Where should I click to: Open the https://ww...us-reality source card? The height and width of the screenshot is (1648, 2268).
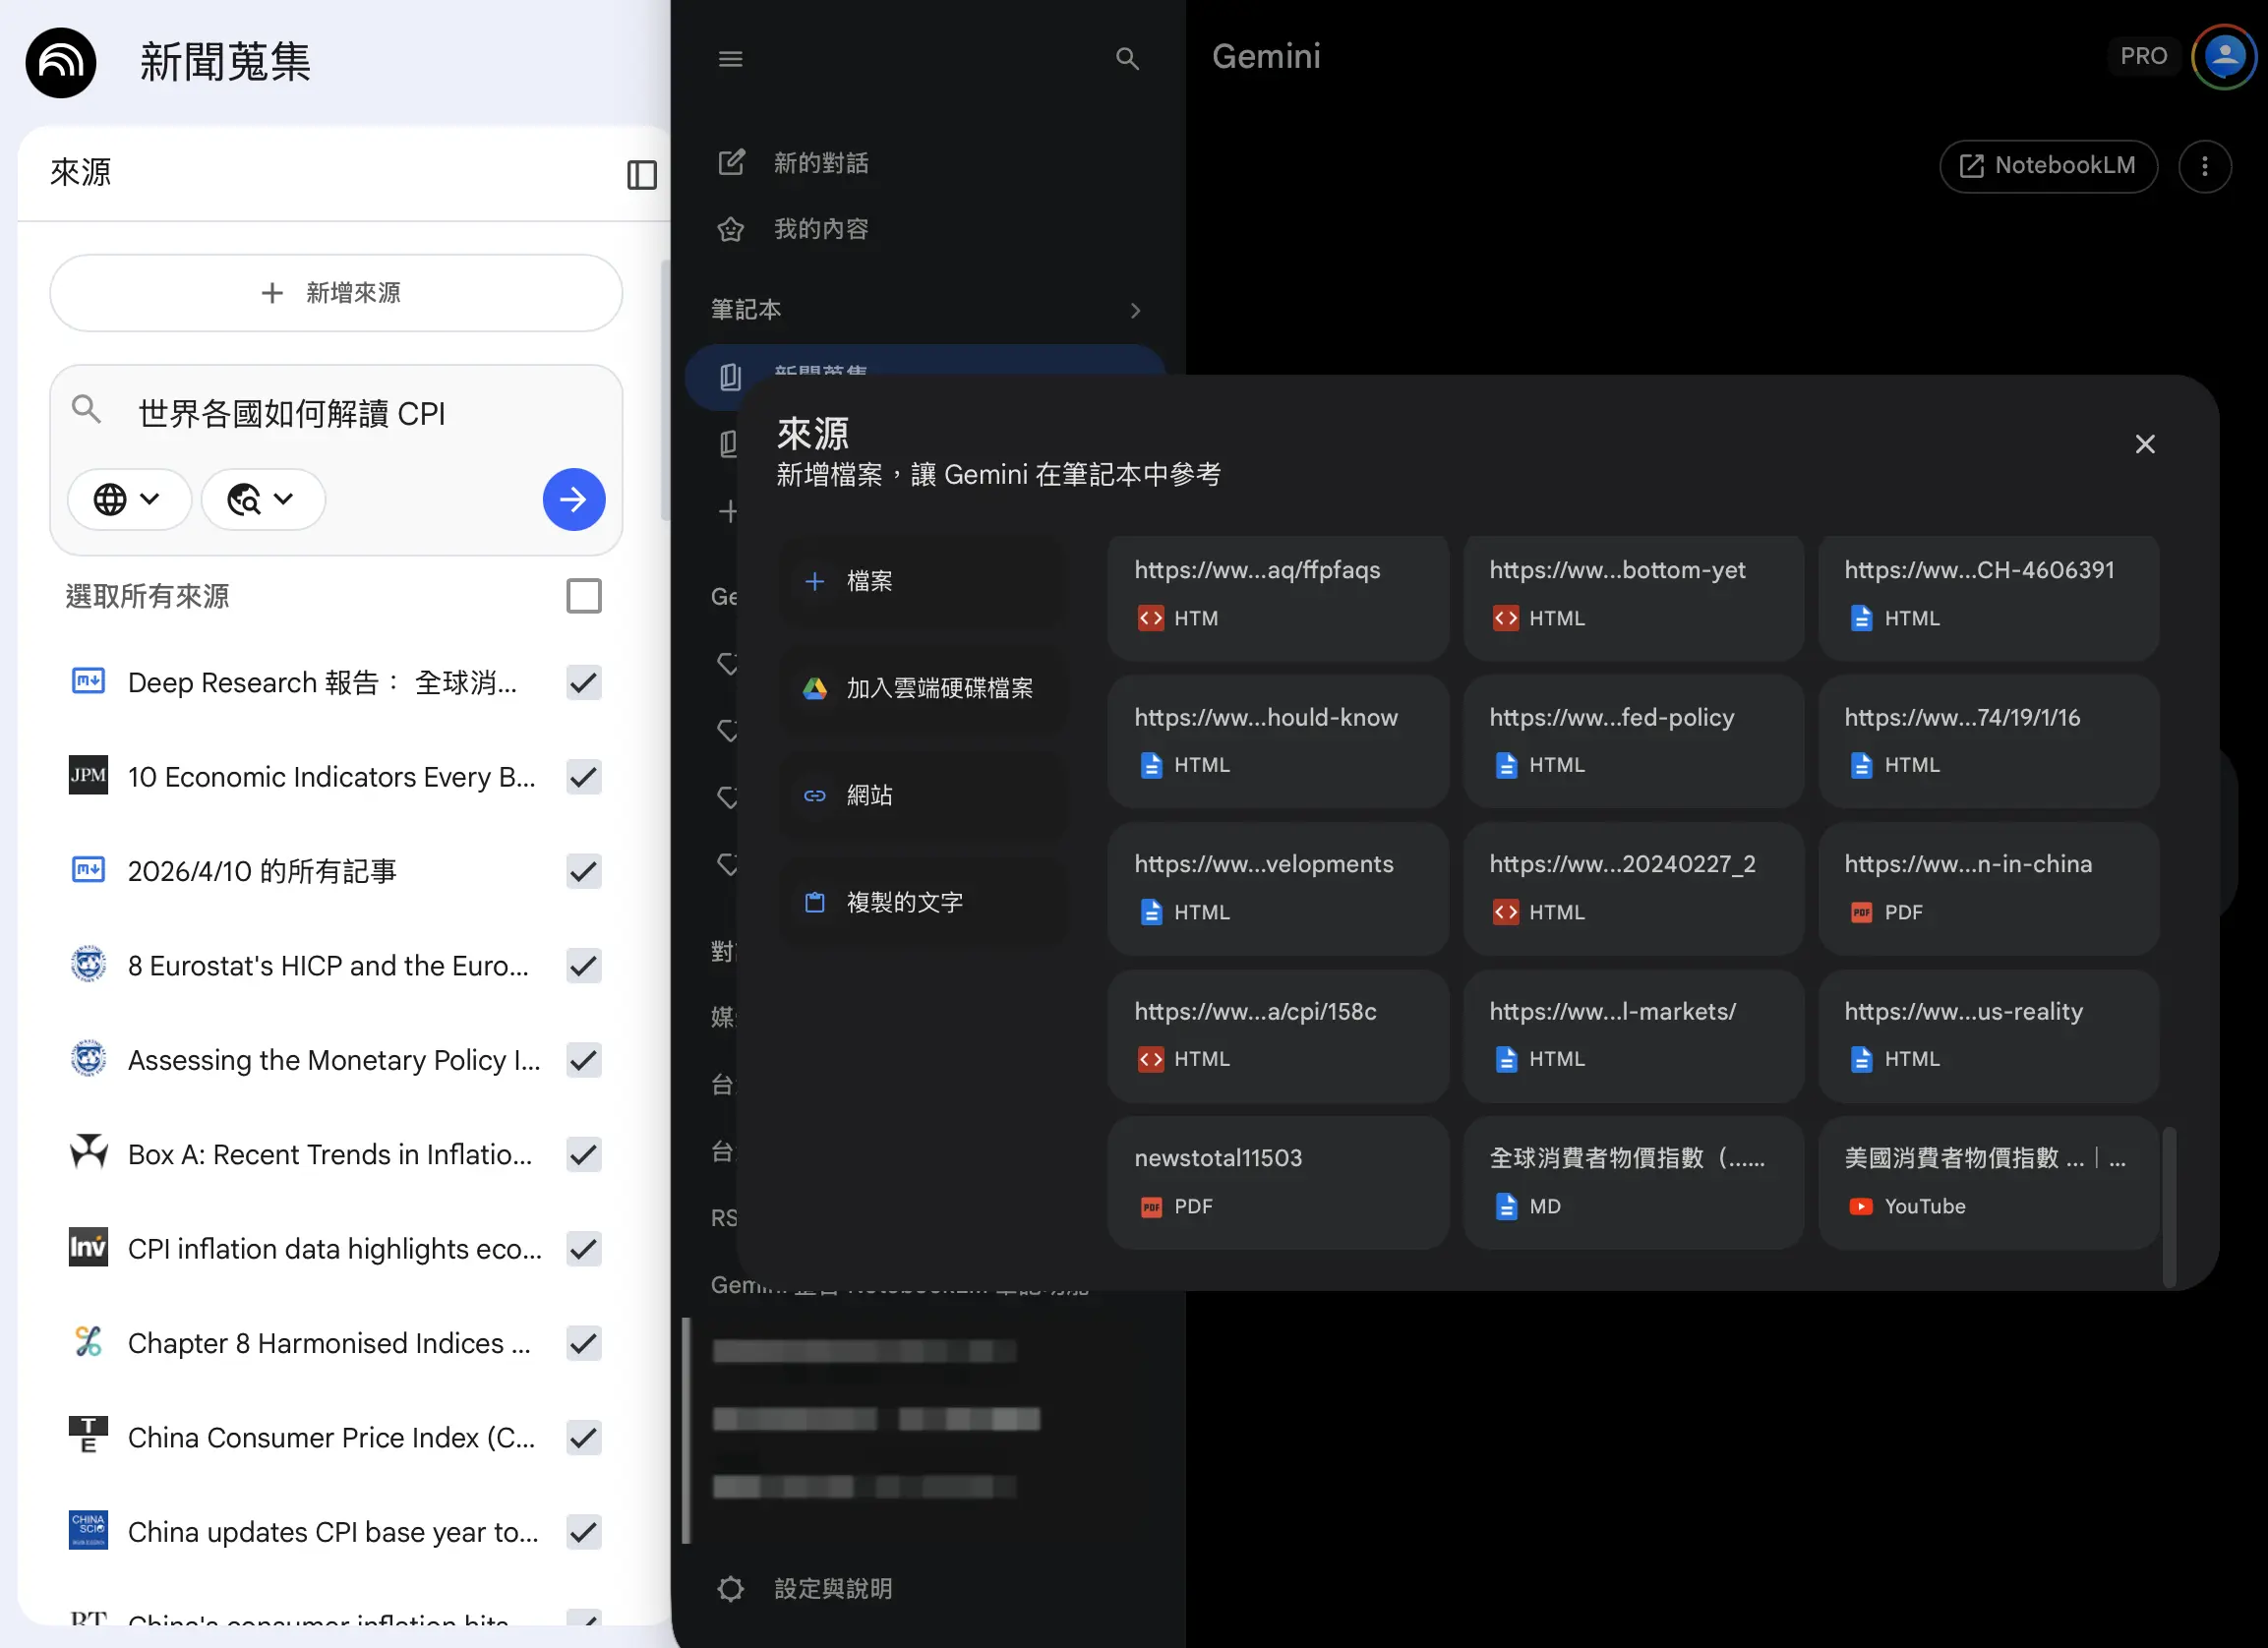click(x=1988, y=1035)
